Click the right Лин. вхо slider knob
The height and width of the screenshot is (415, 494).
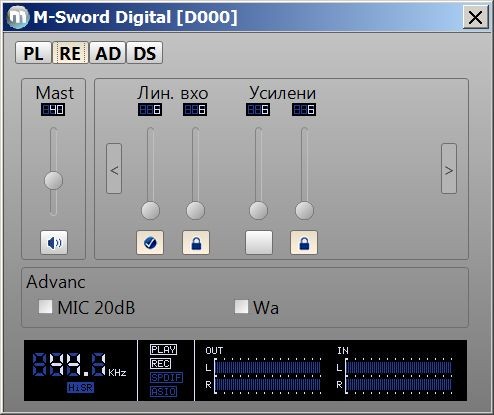click(195, 210)
